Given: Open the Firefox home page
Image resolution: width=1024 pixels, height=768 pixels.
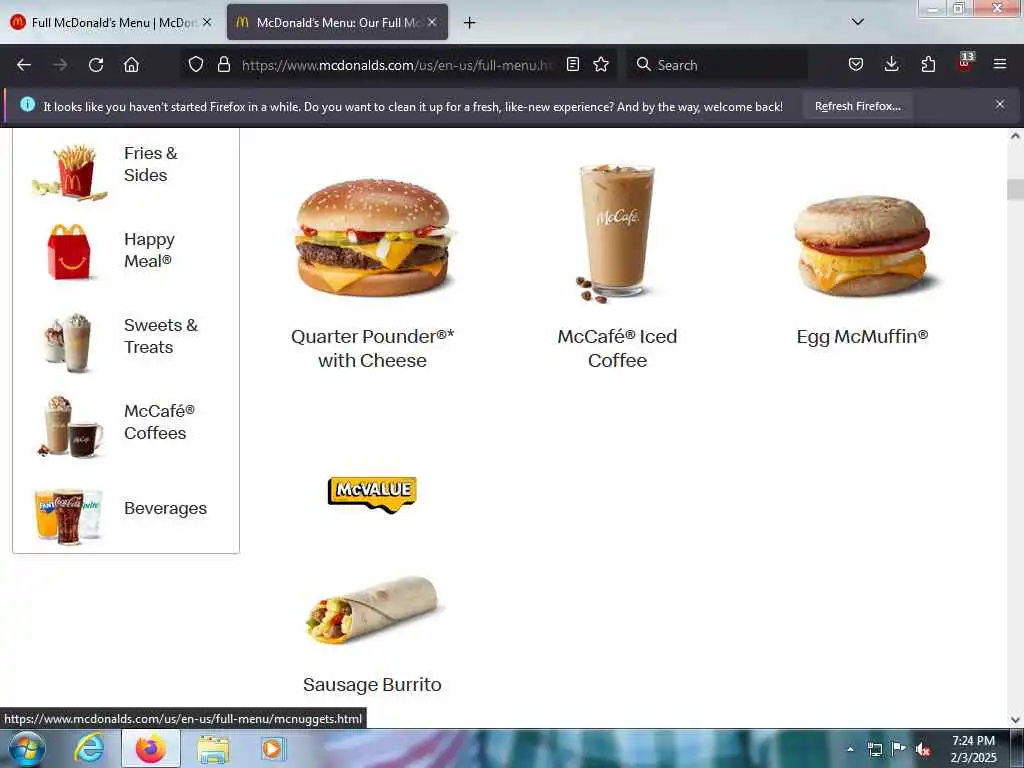Looking at the screenshot, I should [131, 65].
